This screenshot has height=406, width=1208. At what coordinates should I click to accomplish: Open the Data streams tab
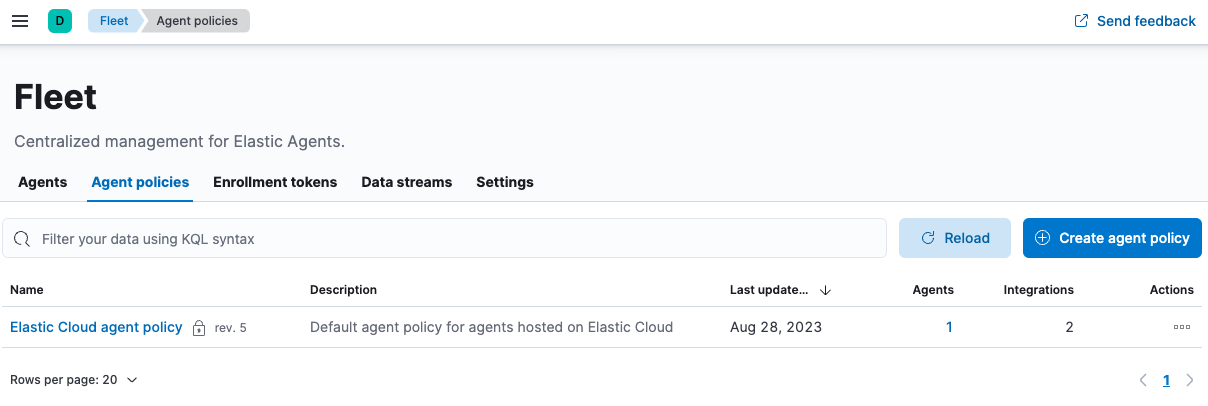coord(406,182)
